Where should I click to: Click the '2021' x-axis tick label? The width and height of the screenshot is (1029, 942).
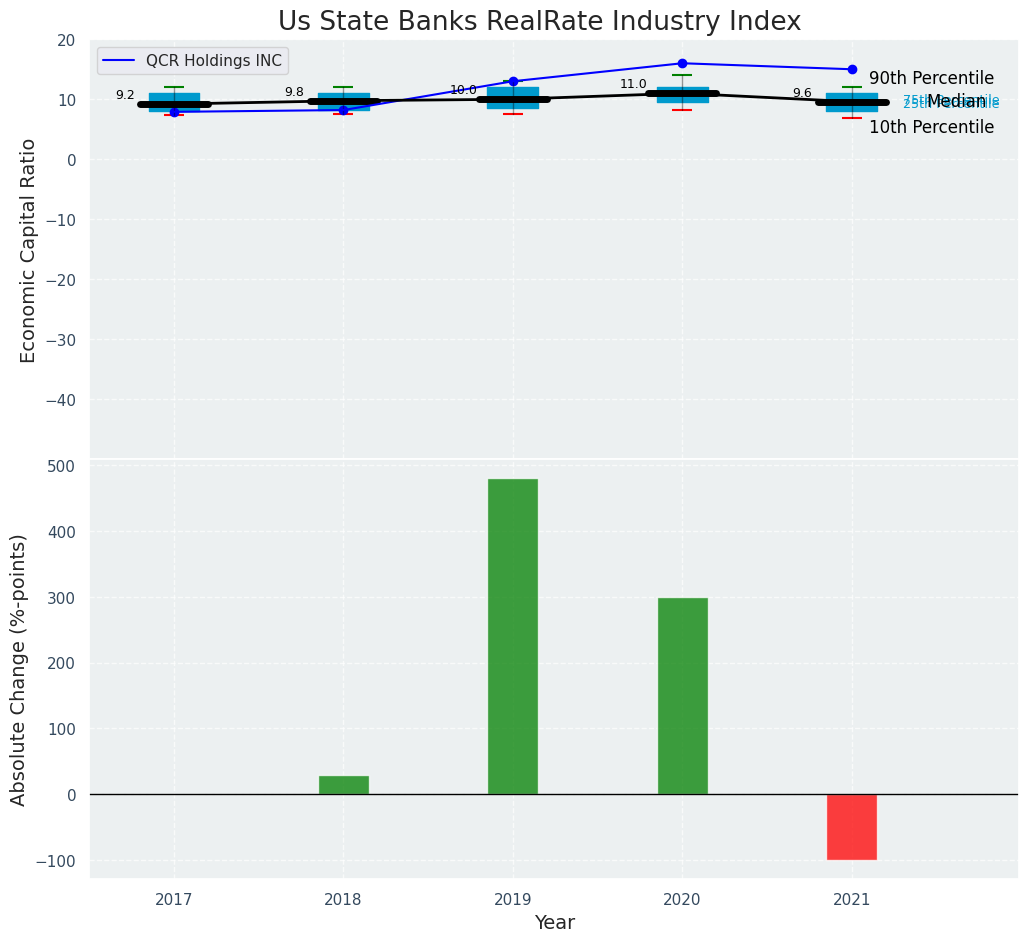pyautogui.click(x=852, y=899)
